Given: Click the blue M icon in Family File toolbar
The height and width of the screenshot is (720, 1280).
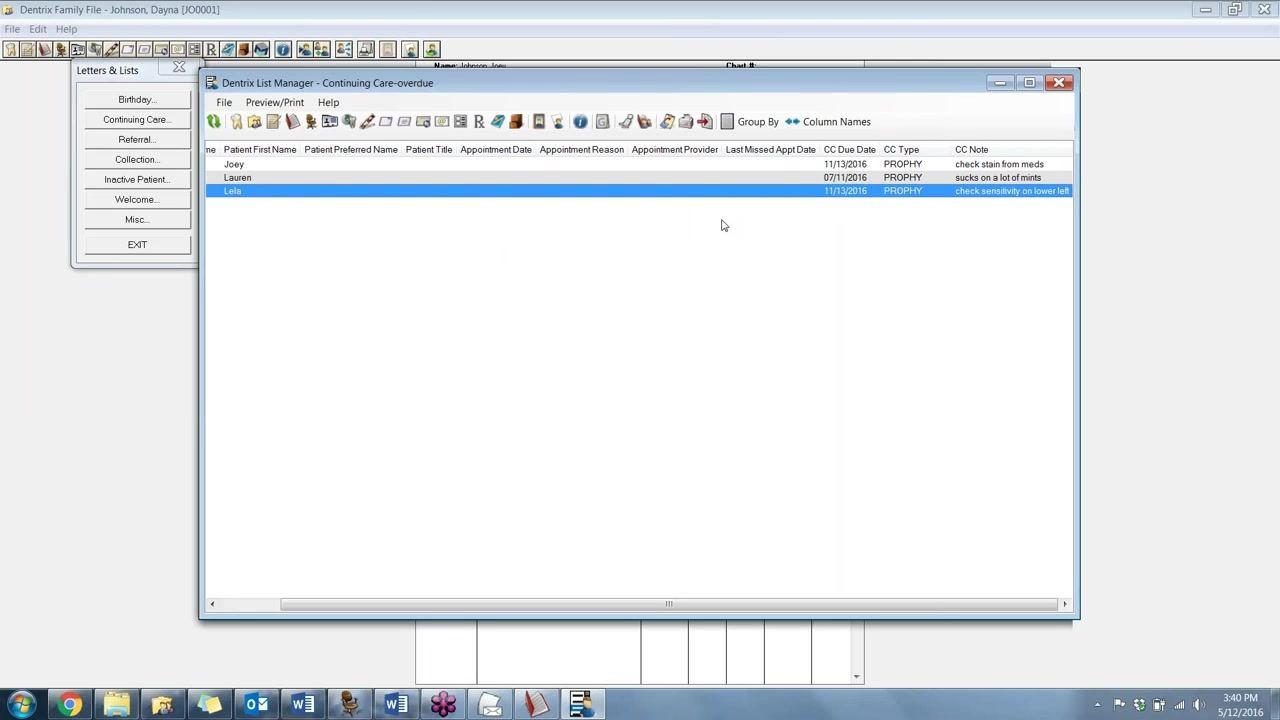Looking at the screenshot, I should [x=260, y=49].
